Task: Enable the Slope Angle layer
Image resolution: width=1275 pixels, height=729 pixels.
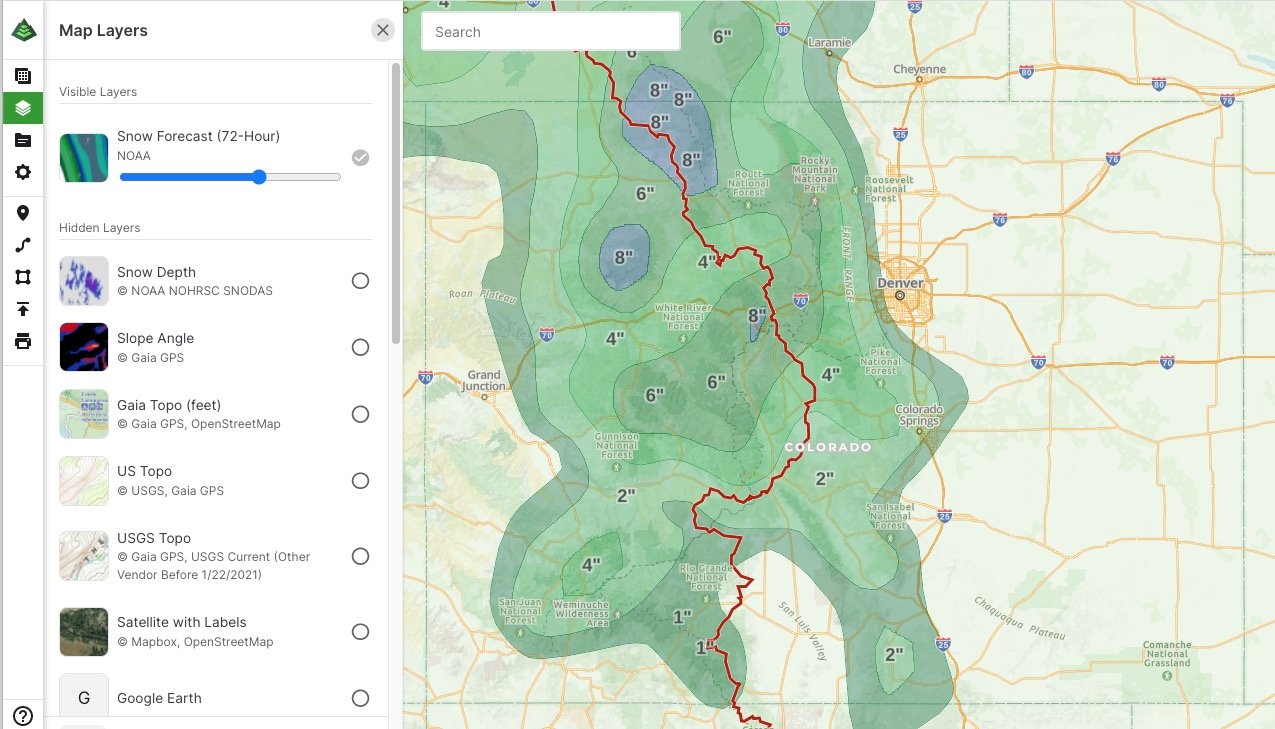Action: (x=361, y=347)
